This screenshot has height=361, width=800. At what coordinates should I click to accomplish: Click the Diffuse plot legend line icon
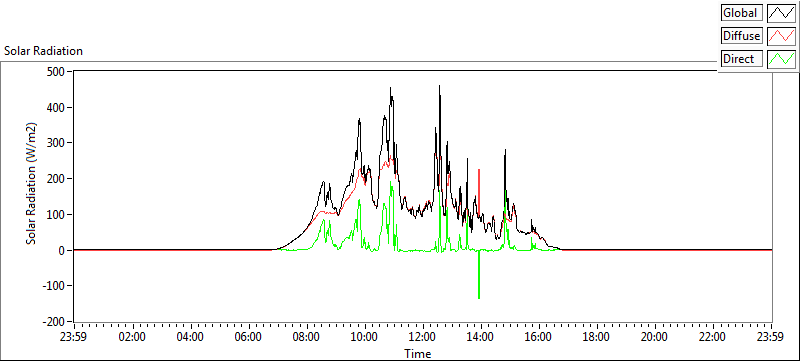(x=782, y=36)
